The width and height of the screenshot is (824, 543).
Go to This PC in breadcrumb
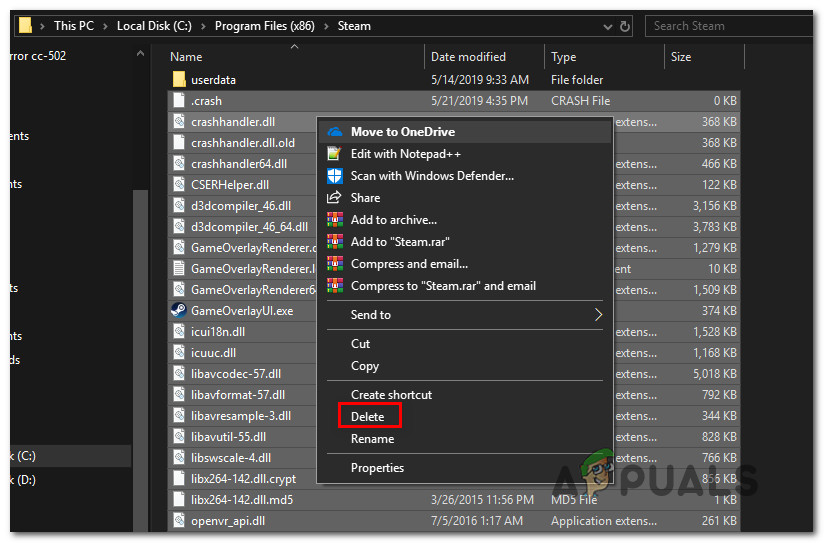click(x=74, y=26)
